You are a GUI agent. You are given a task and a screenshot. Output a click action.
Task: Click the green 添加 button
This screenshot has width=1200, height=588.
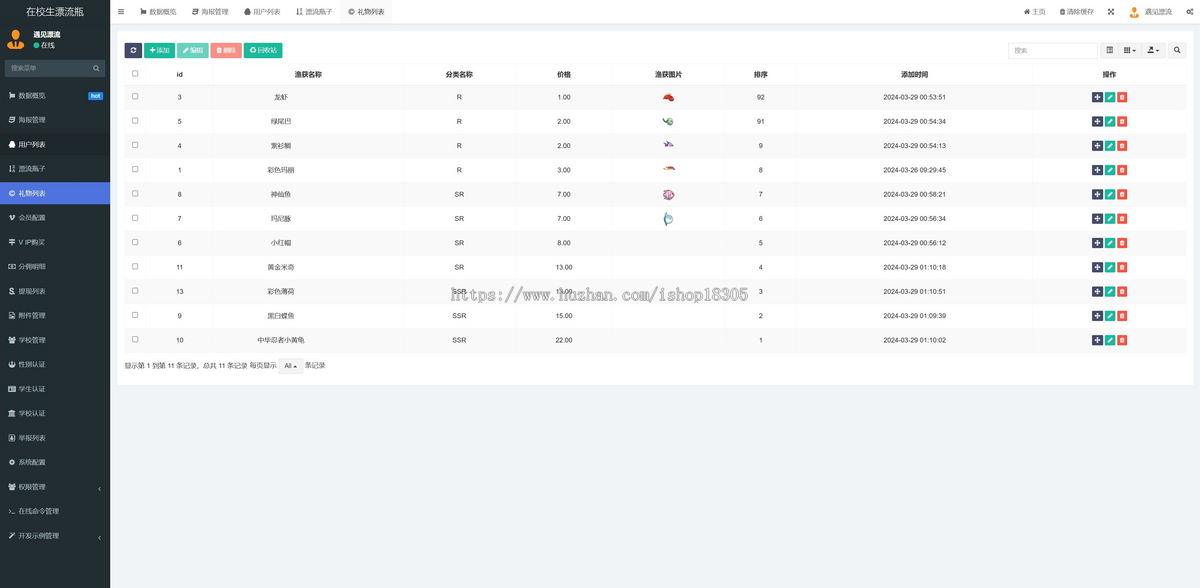coord(159,50)
